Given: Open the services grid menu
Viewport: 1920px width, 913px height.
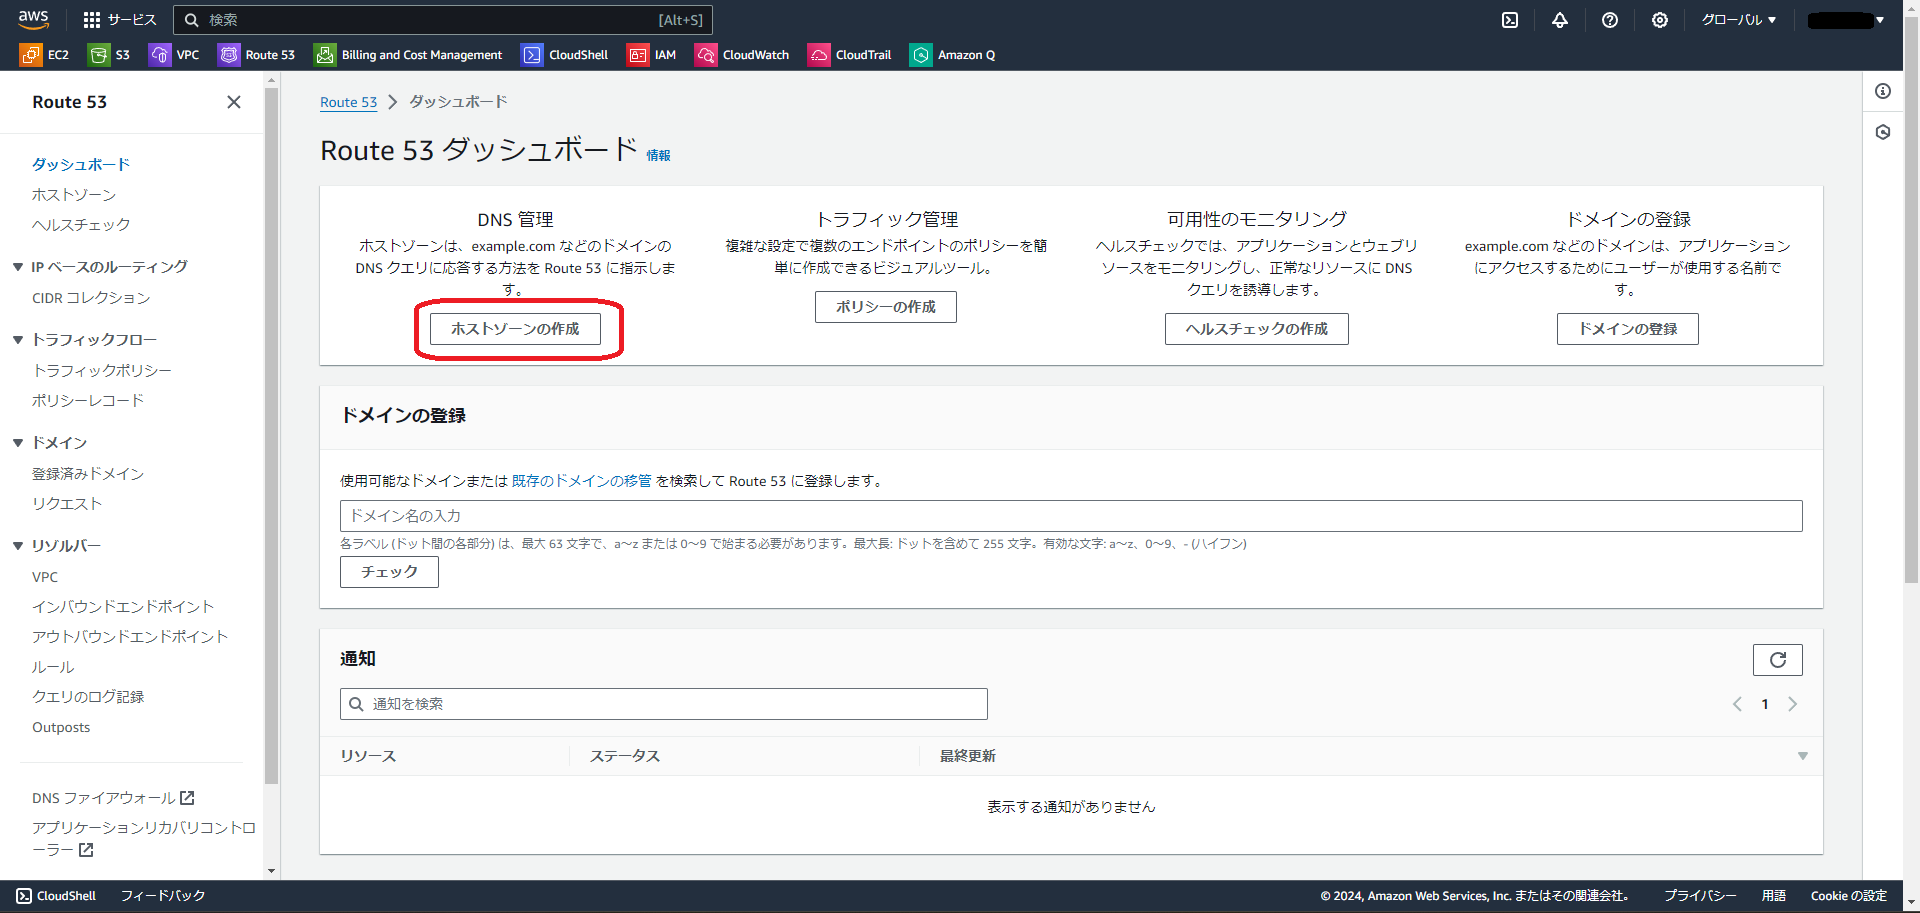Looking at the screenshot, I should click(x=119, y=20).
